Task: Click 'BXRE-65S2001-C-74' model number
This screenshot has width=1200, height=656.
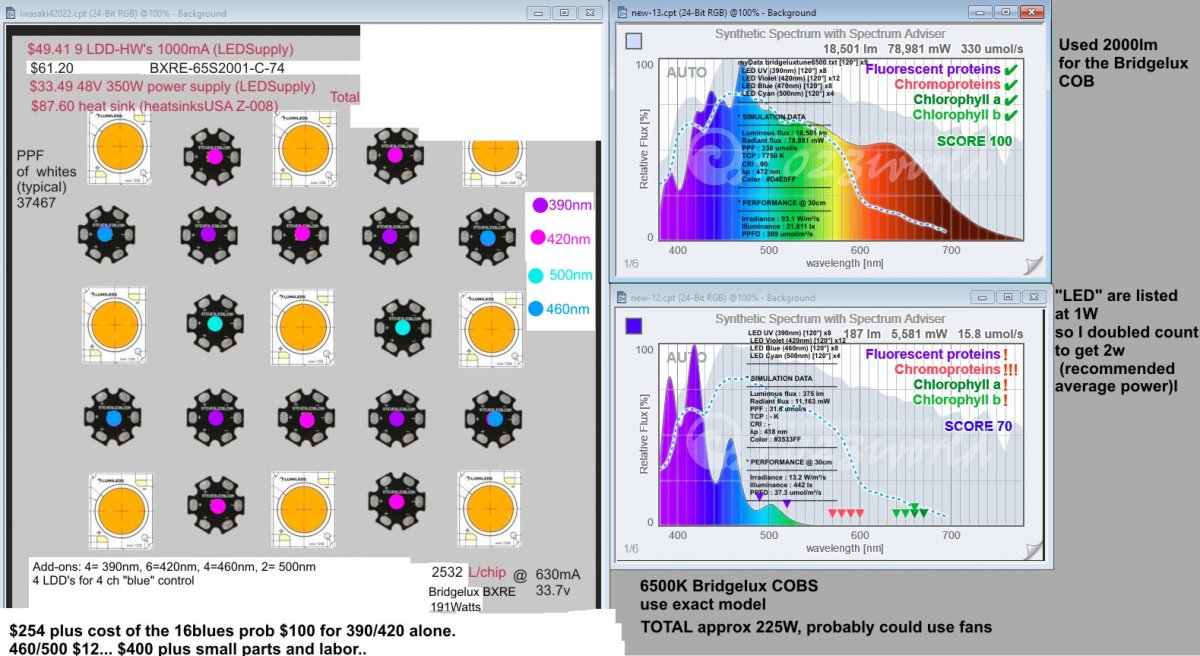Action: [217, 68]
